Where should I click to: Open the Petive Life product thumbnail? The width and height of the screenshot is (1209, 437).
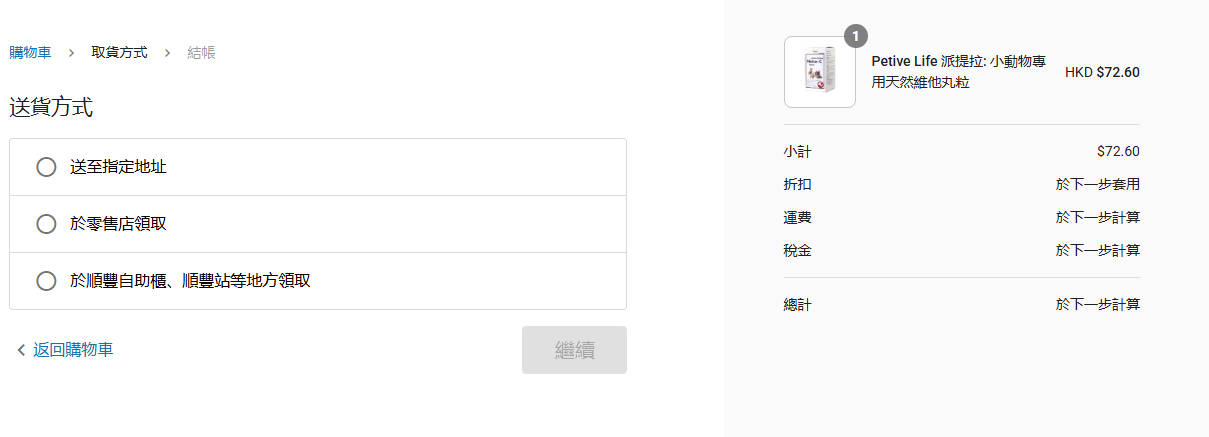click(820, 72)
